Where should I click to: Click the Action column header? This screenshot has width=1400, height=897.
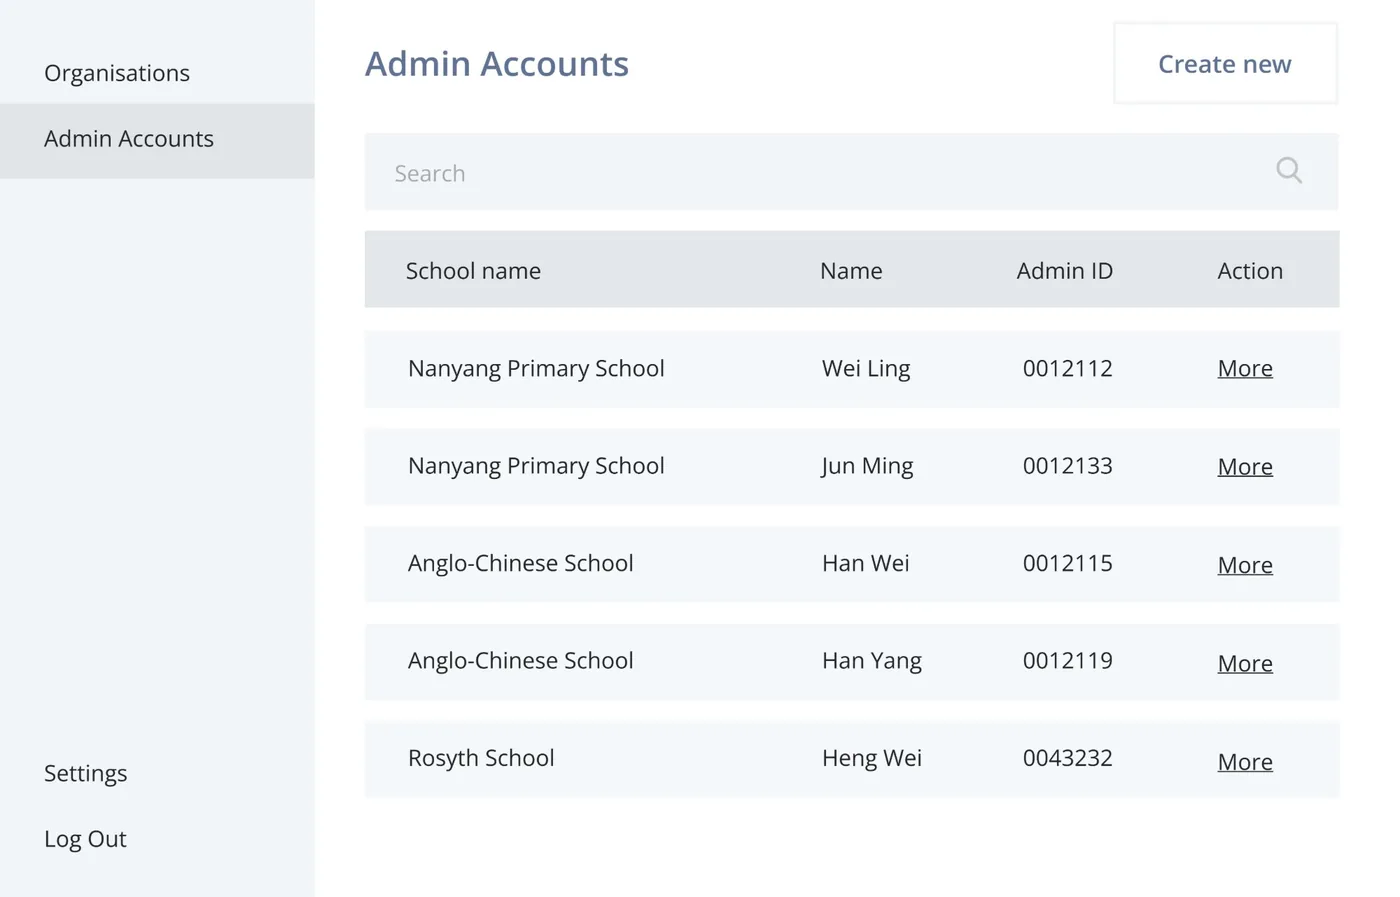coord(1250,271)
